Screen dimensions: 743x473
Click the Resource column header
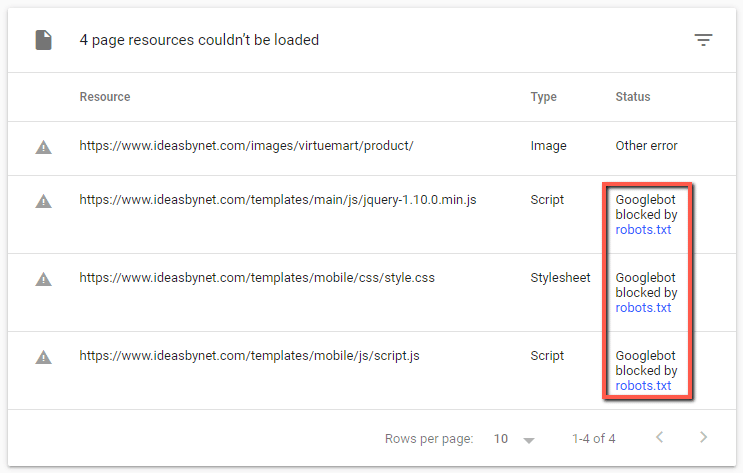105,97
